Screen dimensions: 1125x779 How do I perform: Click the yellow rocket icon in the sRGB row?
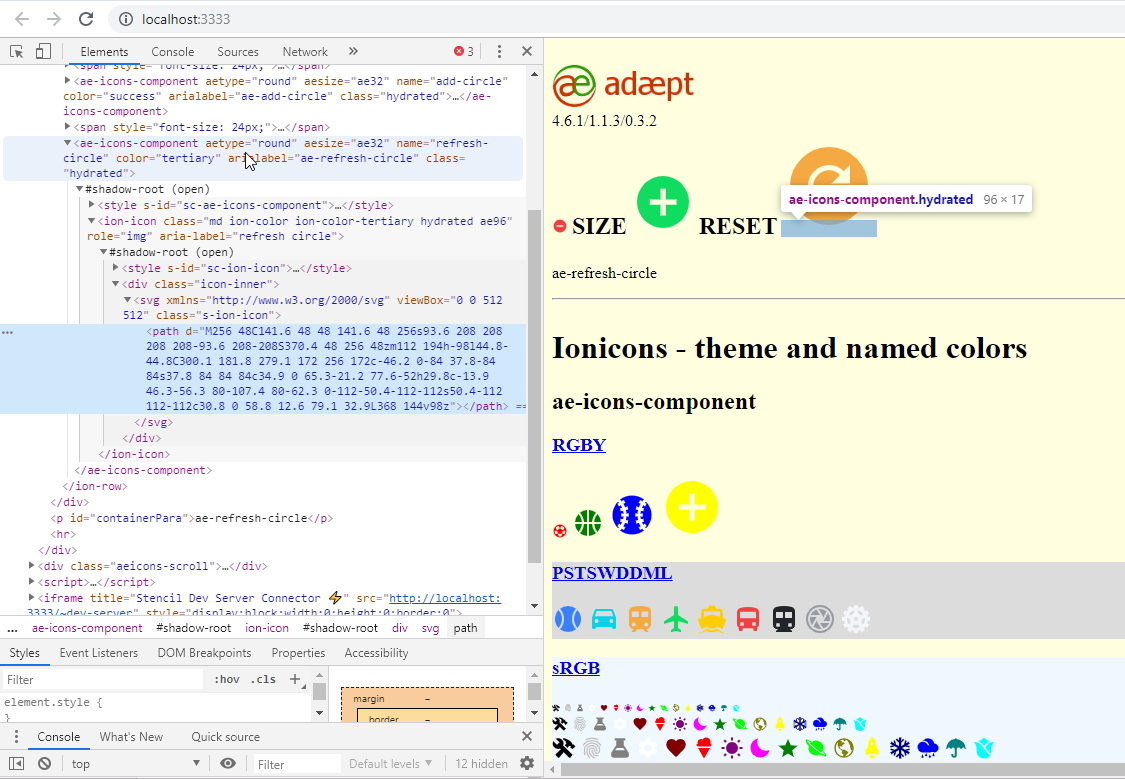tap(870, 748)
